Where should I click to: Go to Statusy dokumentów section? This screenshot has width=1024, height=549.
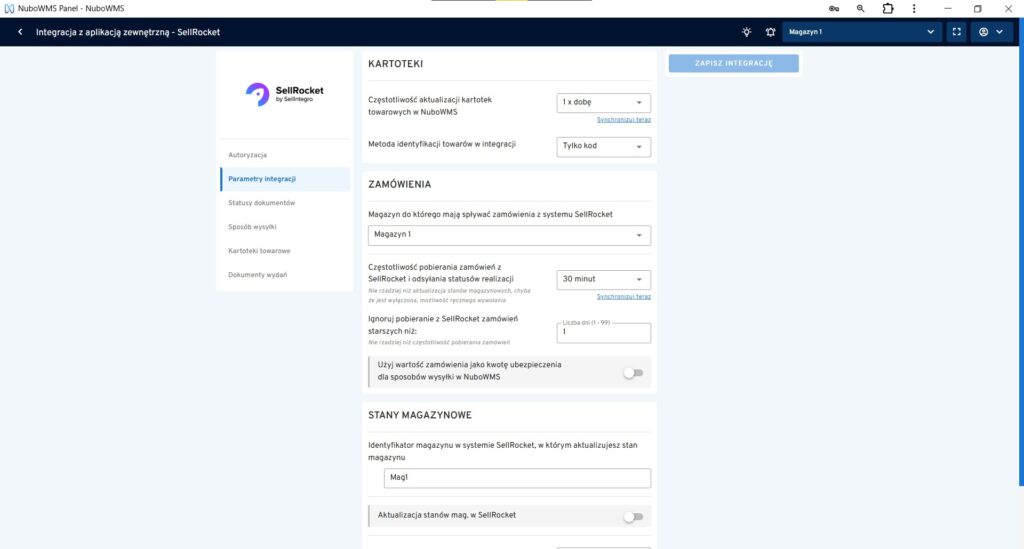[261, 203]
